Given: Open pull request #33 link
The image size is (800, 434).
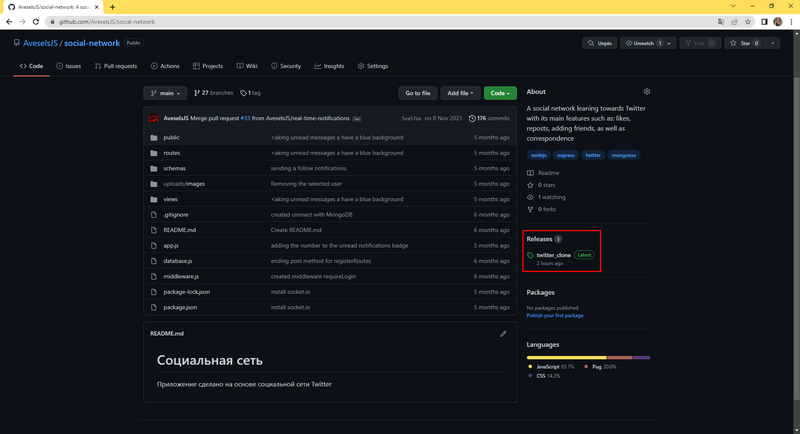Looking at the screenshot, I should 245,118.
